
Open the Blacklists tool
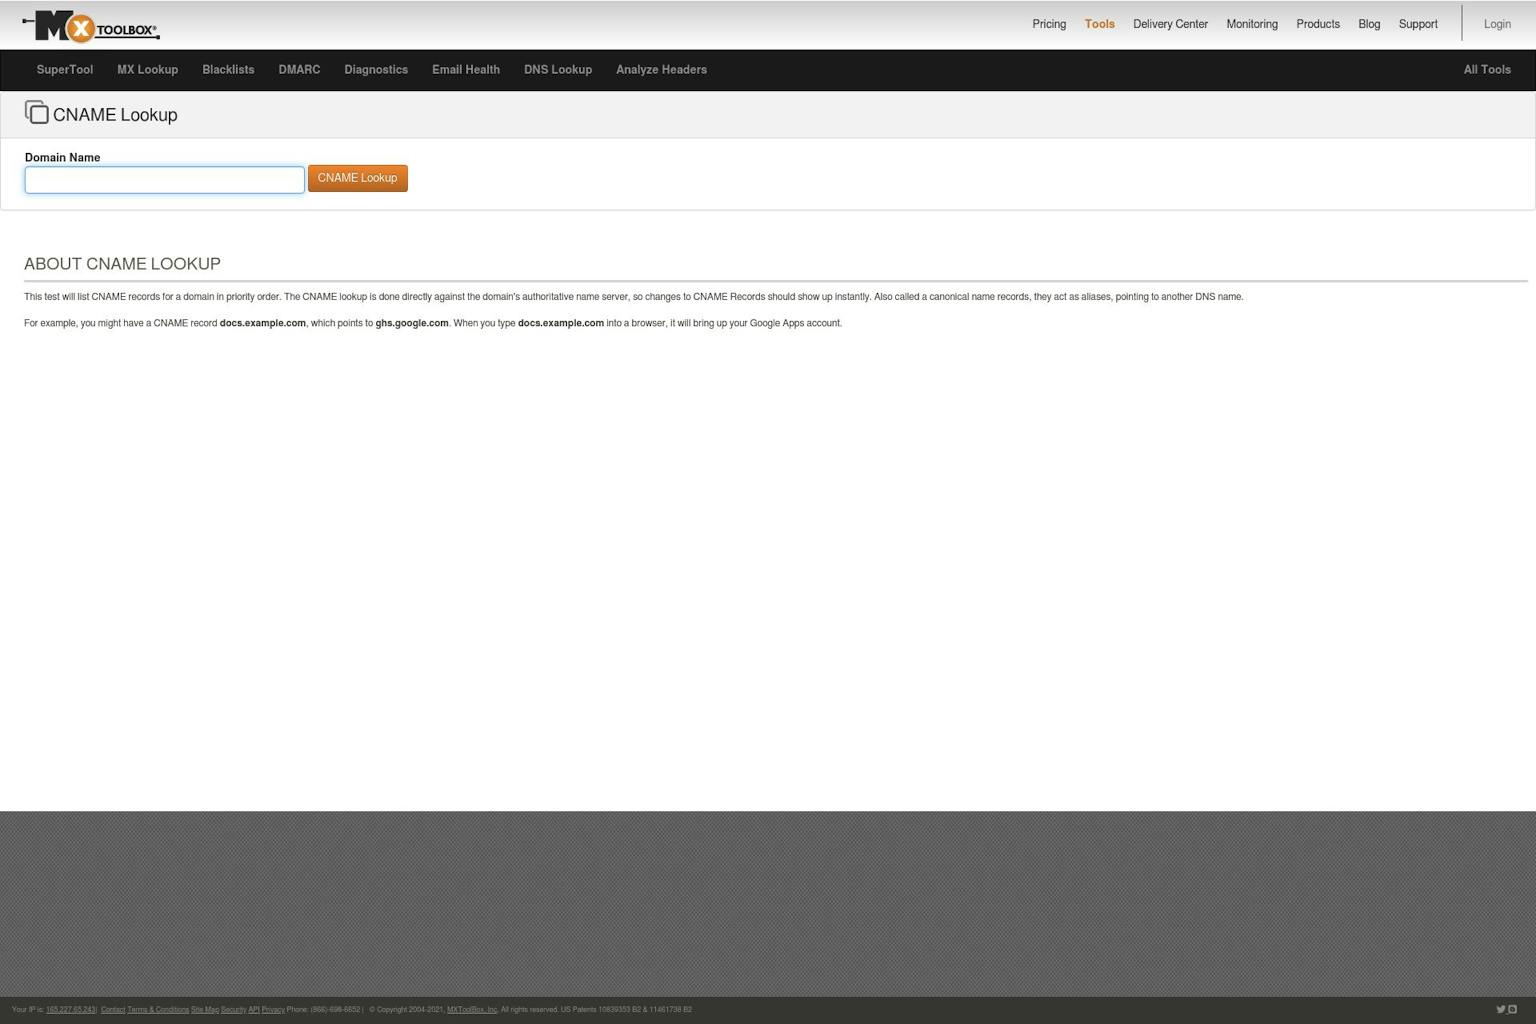(227, 69)
